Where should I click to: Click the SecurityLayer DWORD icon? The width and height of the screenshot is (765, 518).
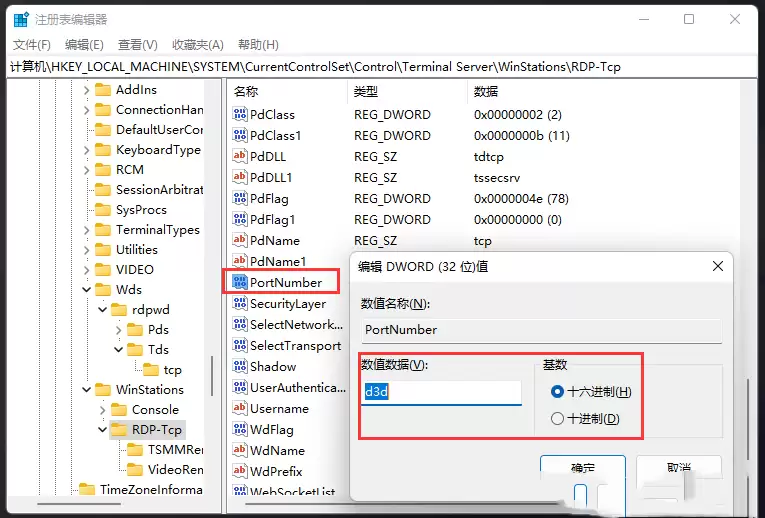(239, 303)
